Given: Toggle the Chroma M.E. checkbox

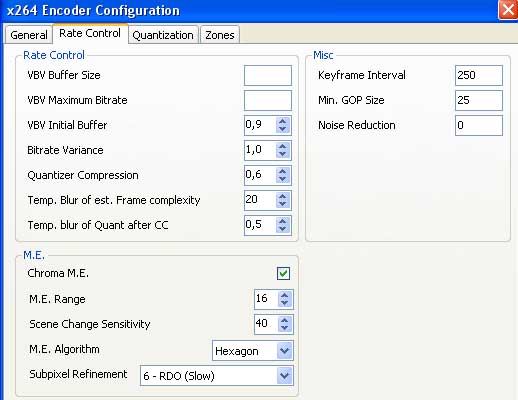Looking at the screenshot, I should [283, 273].
